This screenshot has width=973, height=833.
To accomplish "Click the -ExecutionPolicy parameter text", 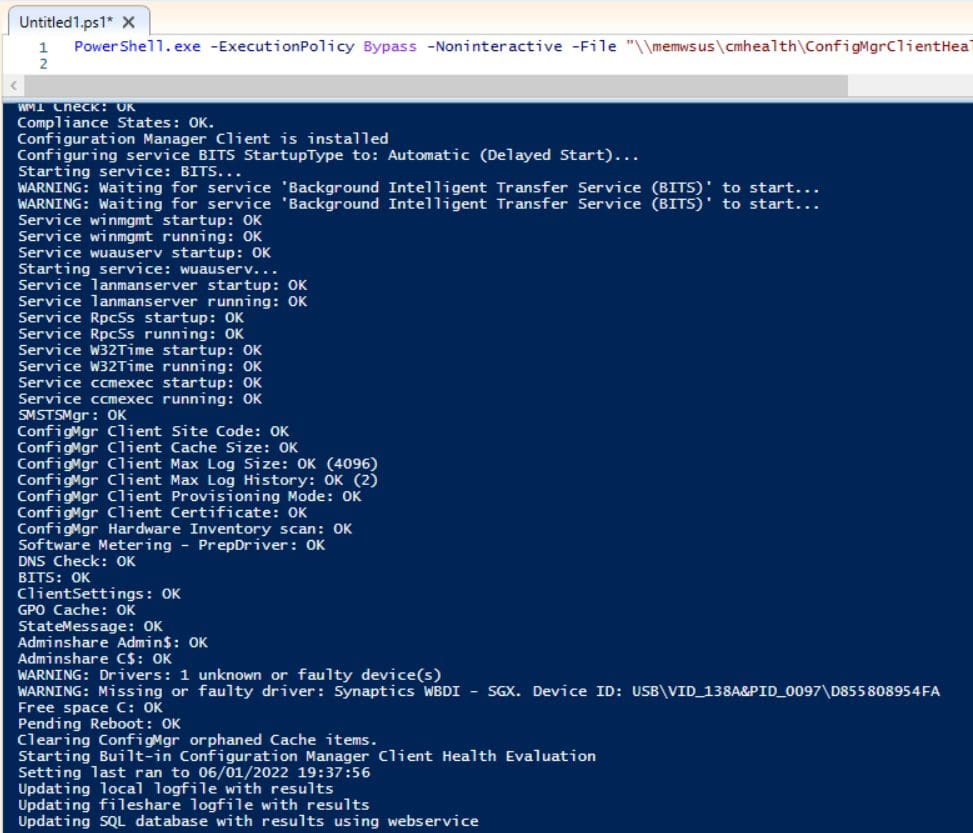I will pos(282,47).
